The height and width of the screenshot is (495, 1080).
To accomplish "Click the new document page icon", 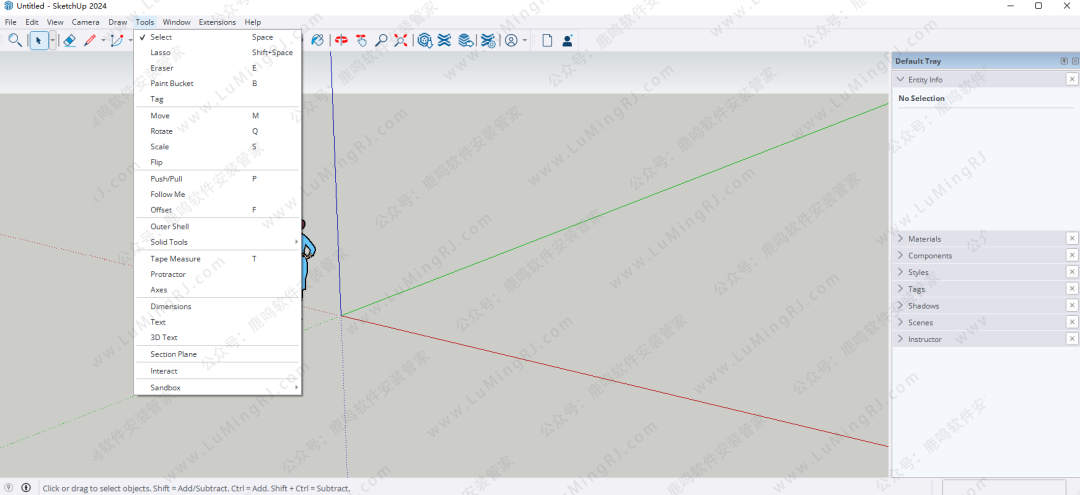I will coord(547,40).
